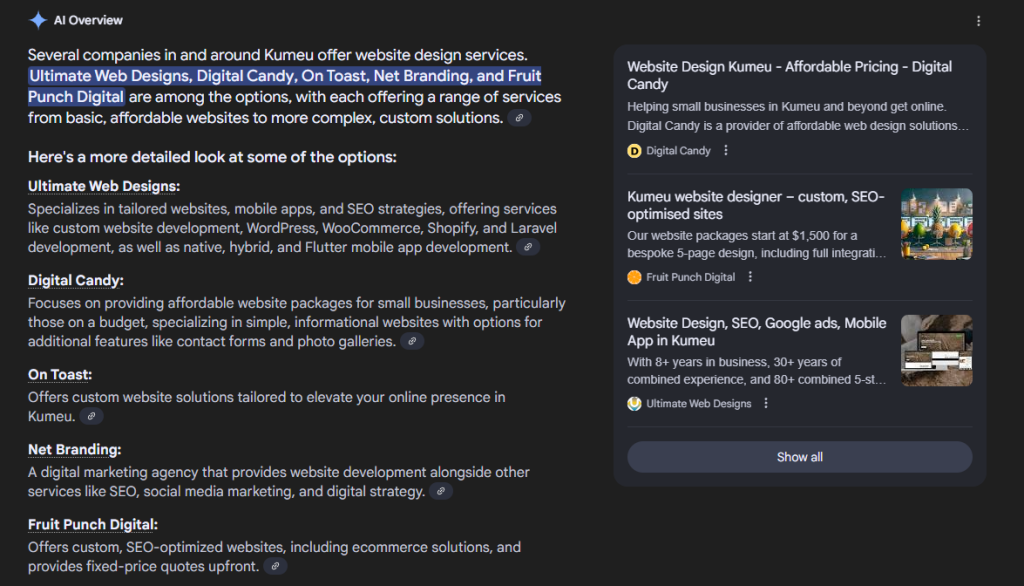Open 'Website Design Kumeu - Affordable Pricing' result
The image size is (1024, 586).
tap(789, 75)
